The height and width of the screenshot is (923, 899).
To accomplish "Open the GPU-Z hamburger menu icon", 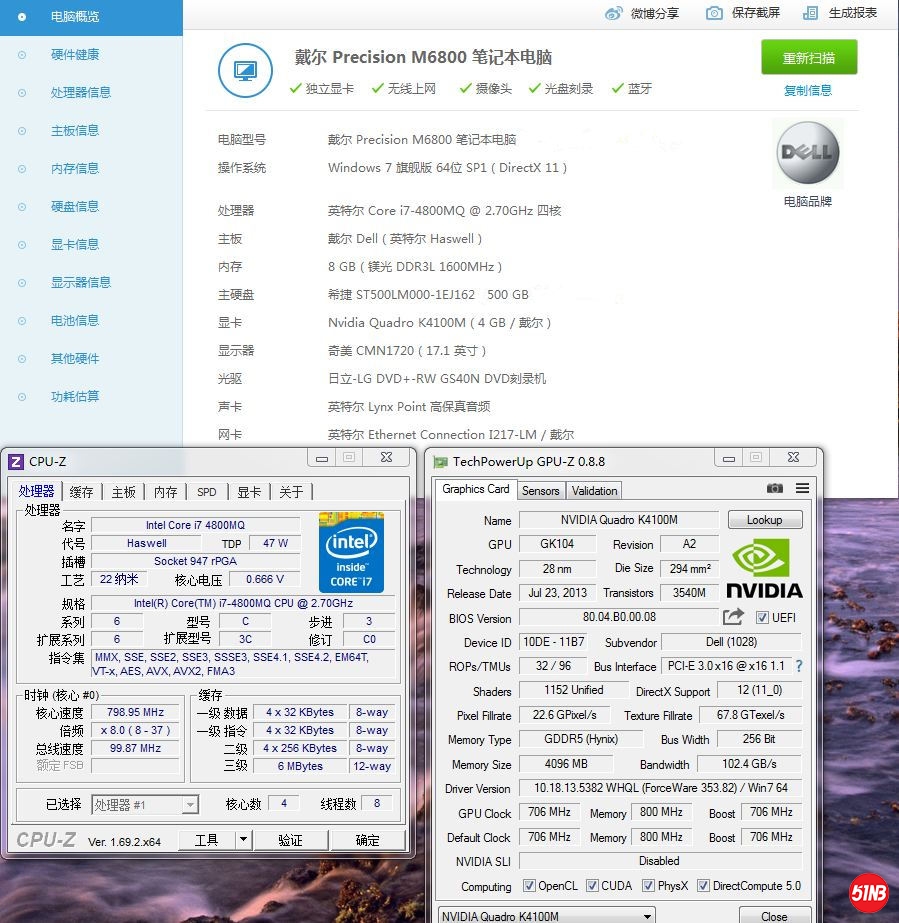I will (801, 488).
